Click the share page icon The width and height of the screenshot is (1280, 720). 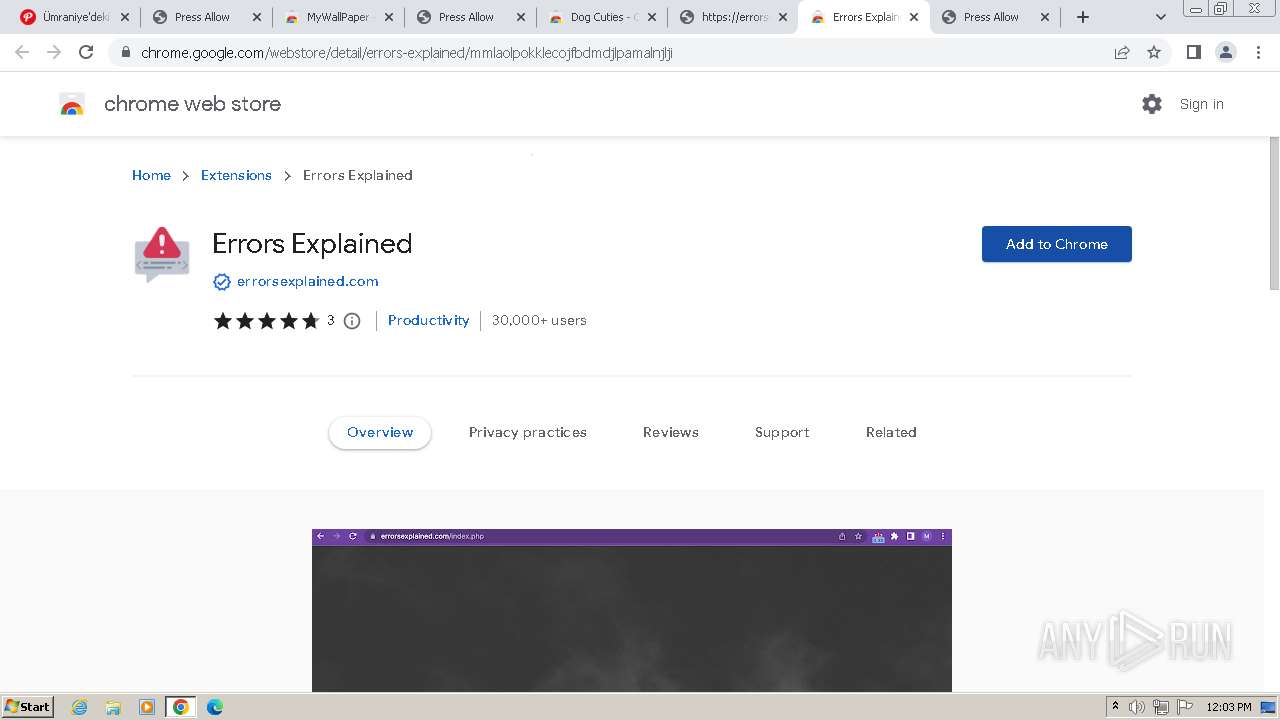point(1122,52)
